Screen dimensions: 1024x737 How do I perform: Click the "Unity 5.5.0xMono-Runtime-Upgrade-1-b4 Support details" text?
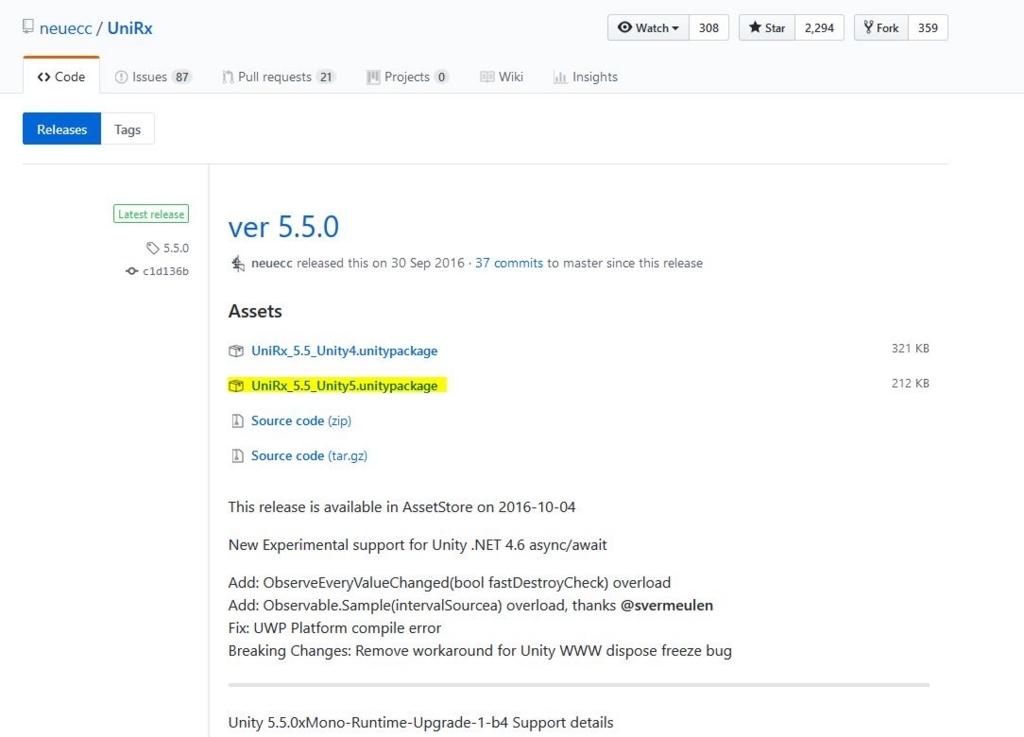(421, 722)
